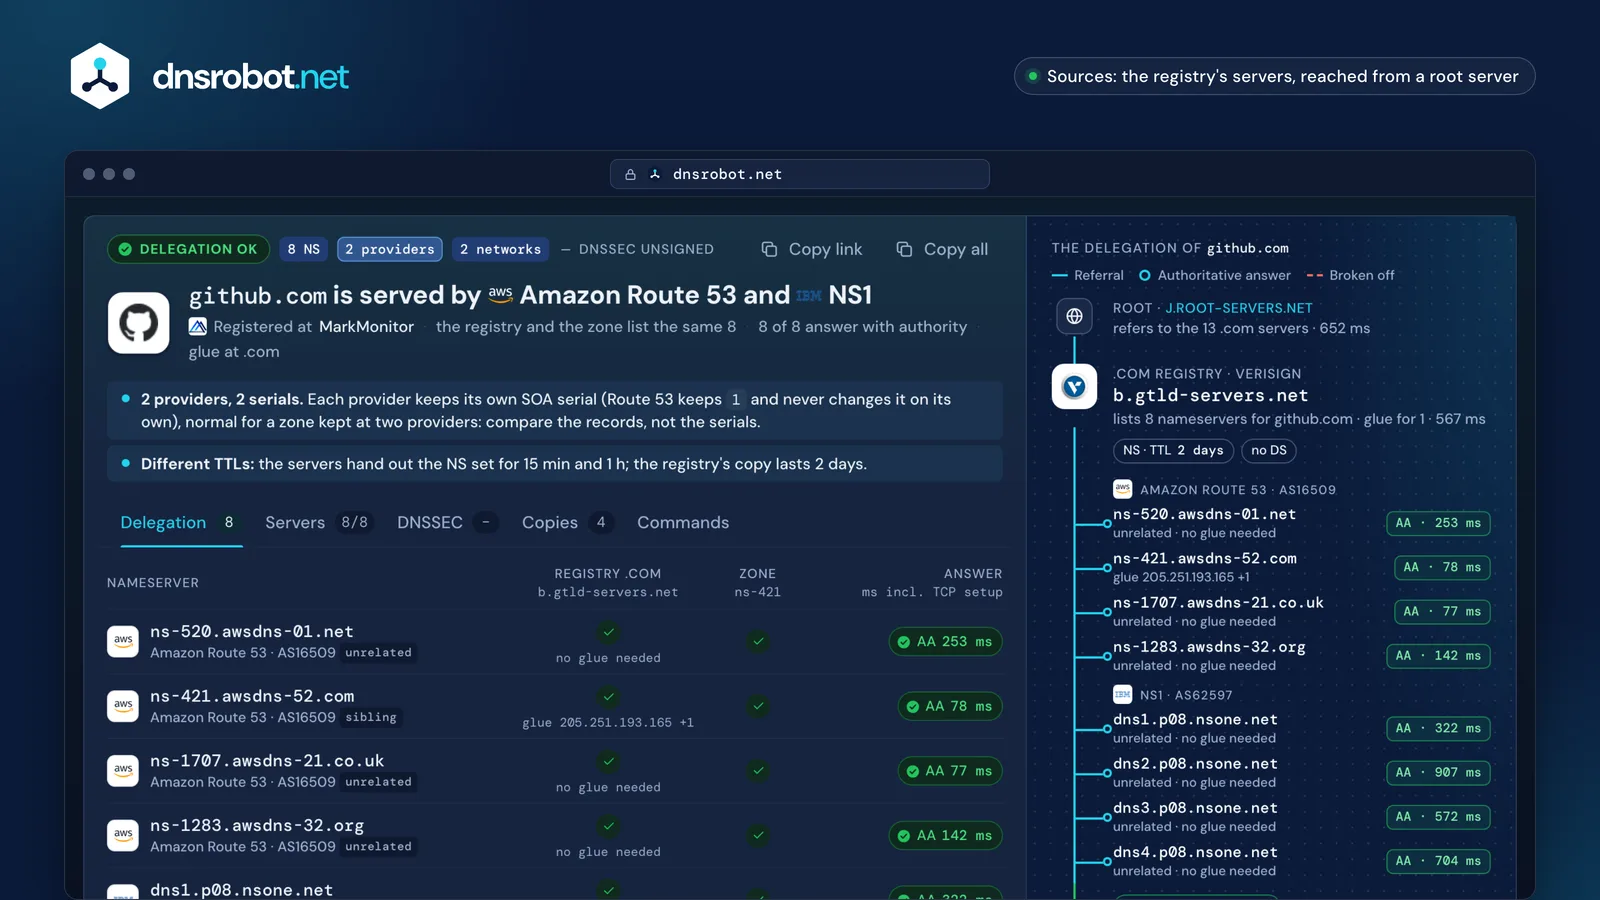
Task: Click the AA 322 ms badge in tree
Action: point(1438,728)
